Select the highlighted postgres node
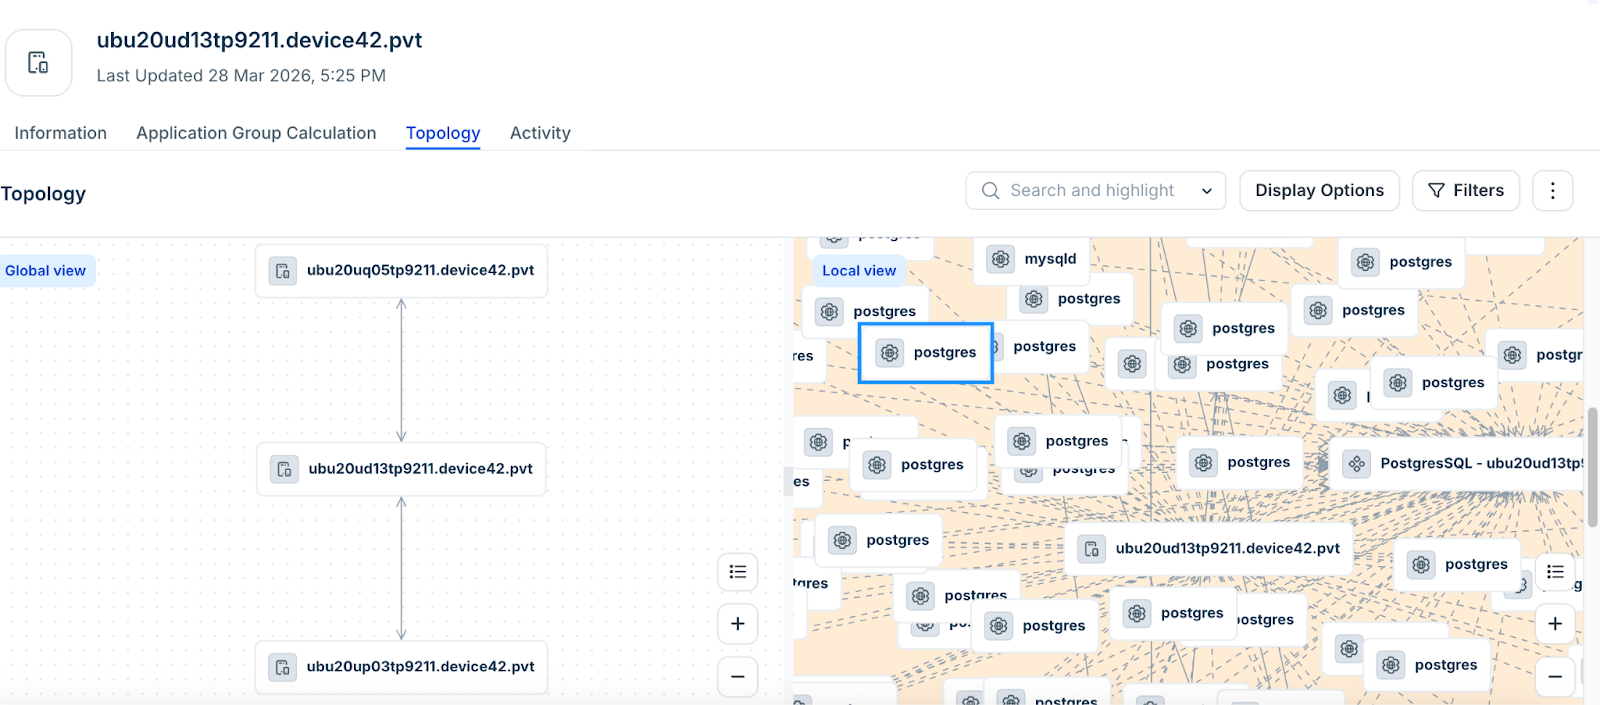 [x=926, y=352]
